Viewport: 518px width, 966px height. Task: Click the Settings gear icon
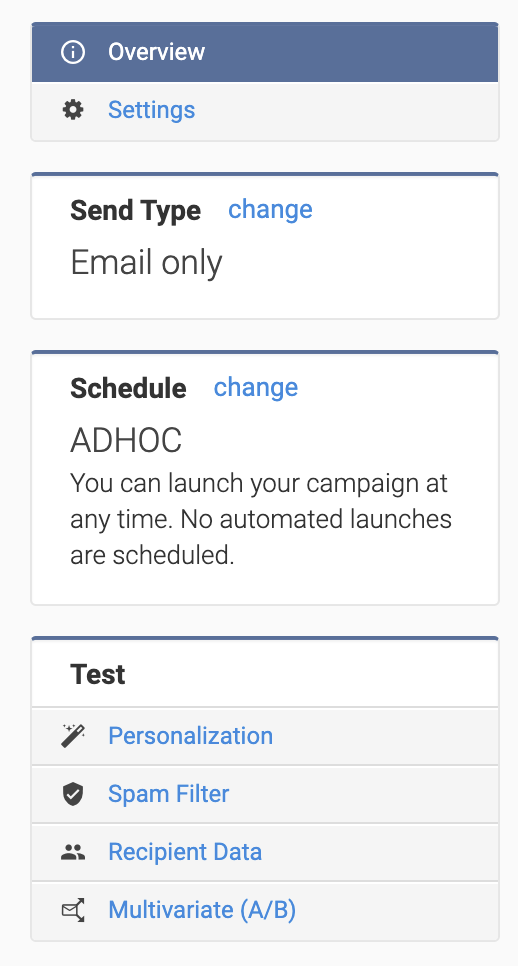pos(73,110)
